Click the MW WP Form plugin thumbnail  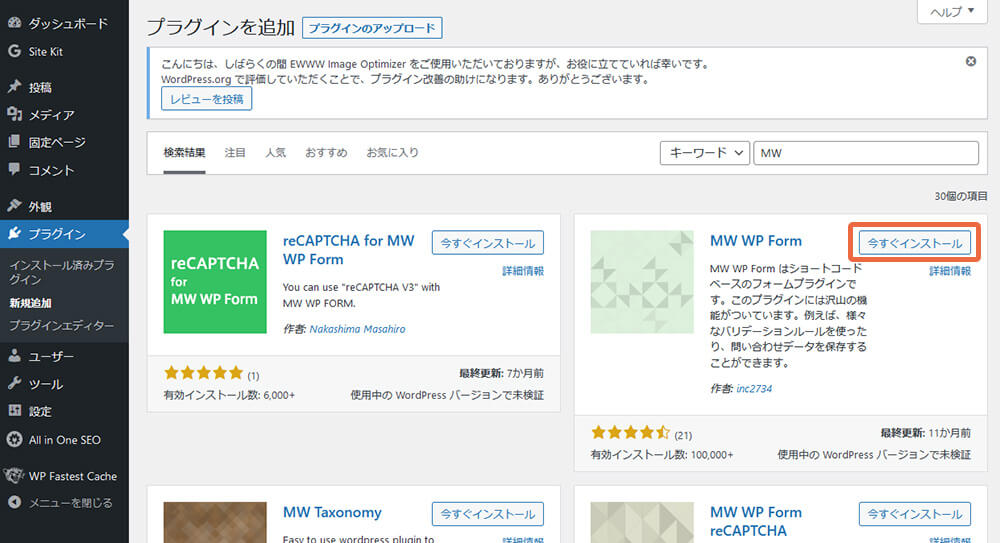[642, 282]
